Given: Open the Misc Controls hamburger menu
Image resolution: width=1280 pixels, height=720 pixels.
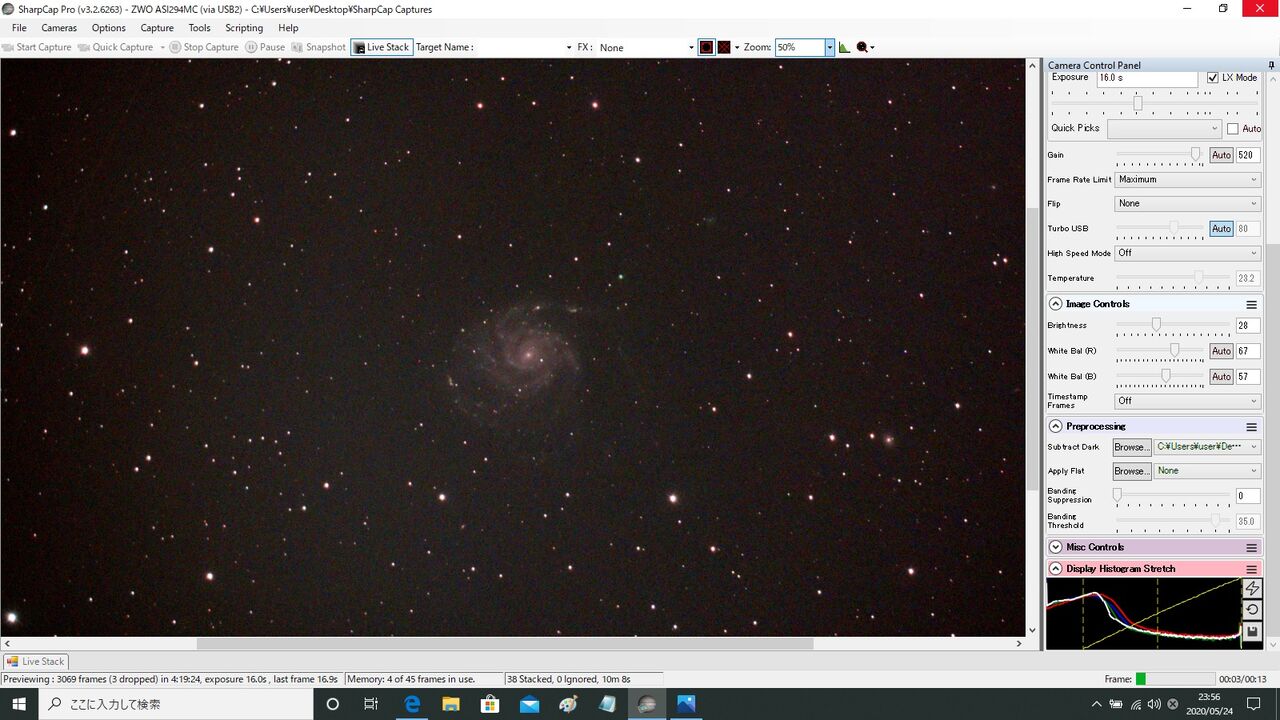Looking at the screenshot, I should click(x=1251, y=547).
